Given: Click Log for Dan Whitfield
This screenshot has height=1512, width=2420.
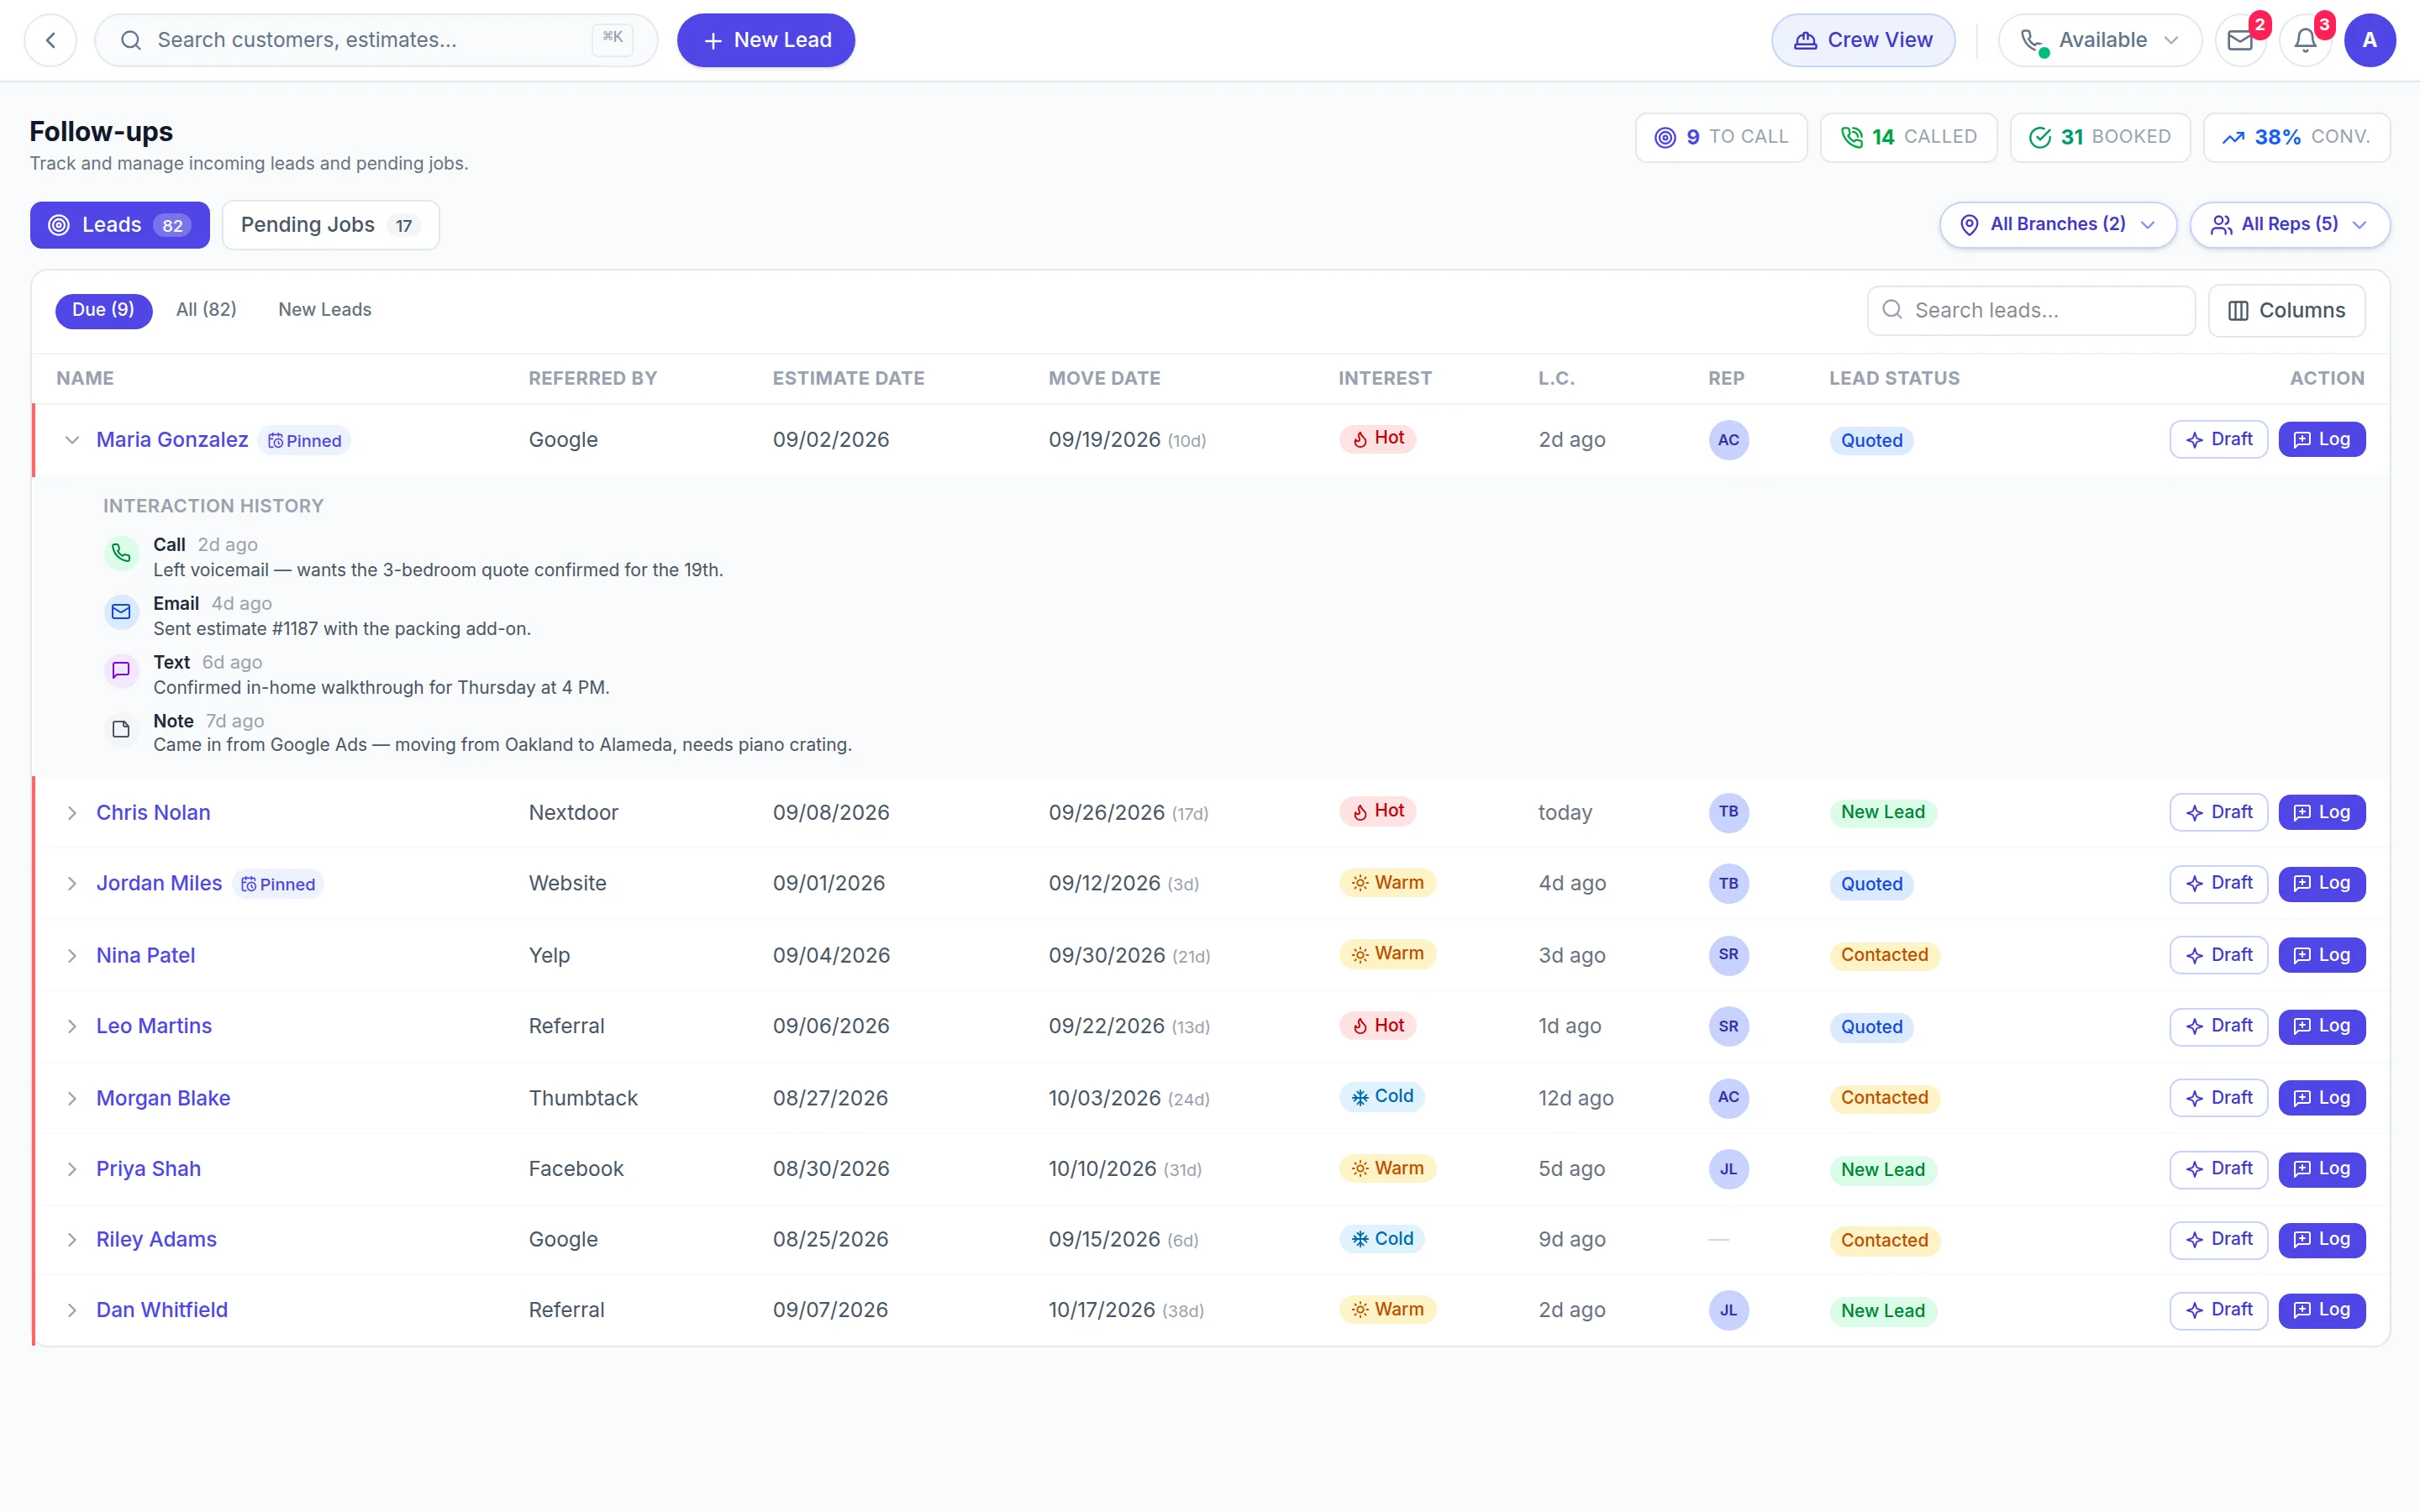Looking at the screenshot, I should [2321, 1310].
